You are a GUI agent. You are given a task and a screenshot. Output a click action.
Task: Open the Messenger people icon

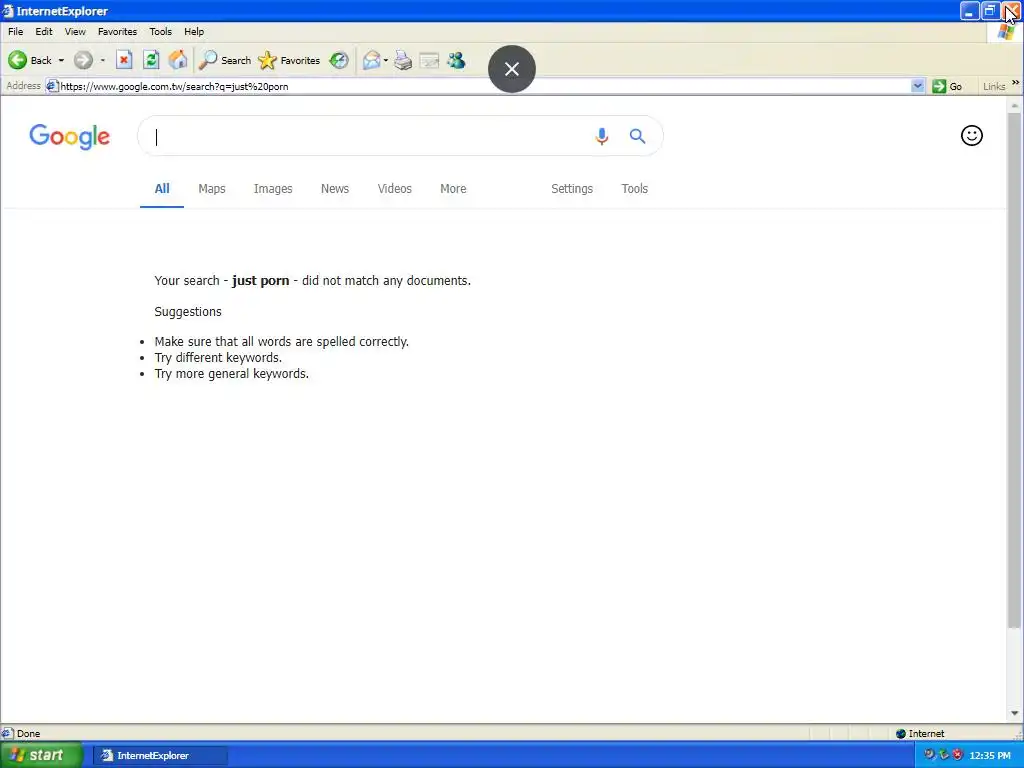tap(456, 60)
